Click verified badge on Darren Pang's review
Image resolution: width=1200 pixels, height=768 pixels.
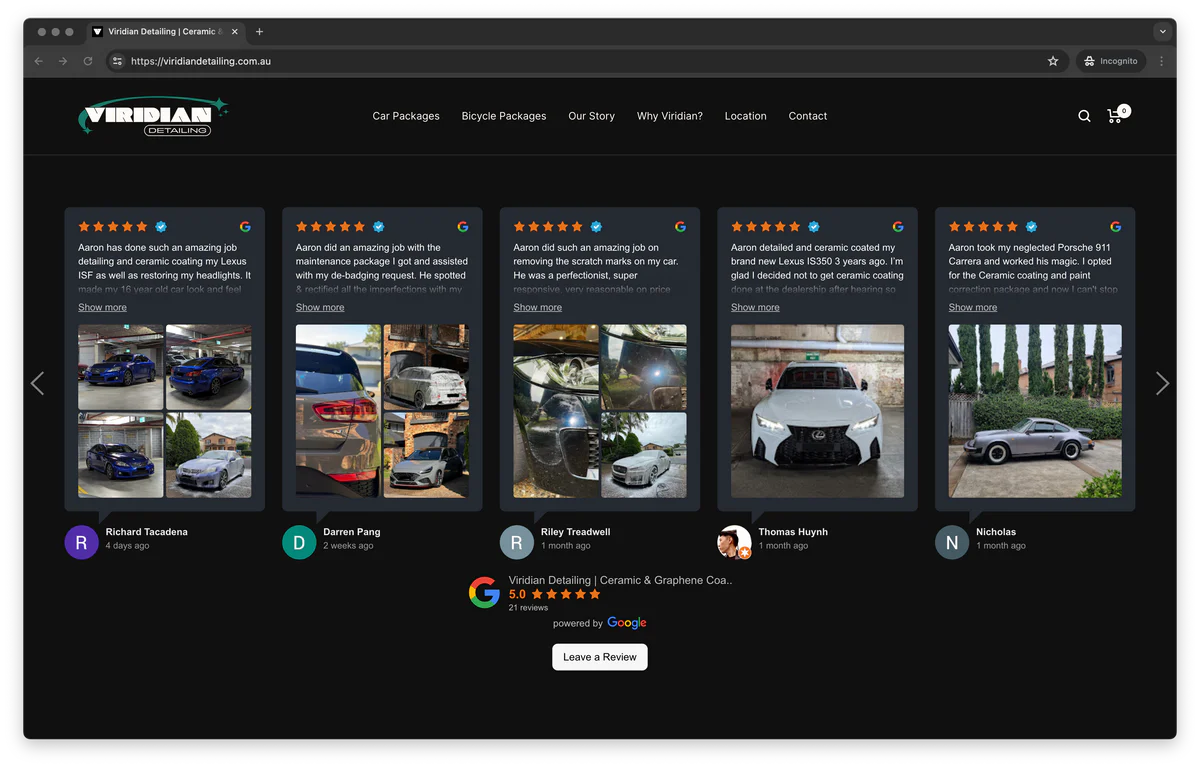pos(379,227)
